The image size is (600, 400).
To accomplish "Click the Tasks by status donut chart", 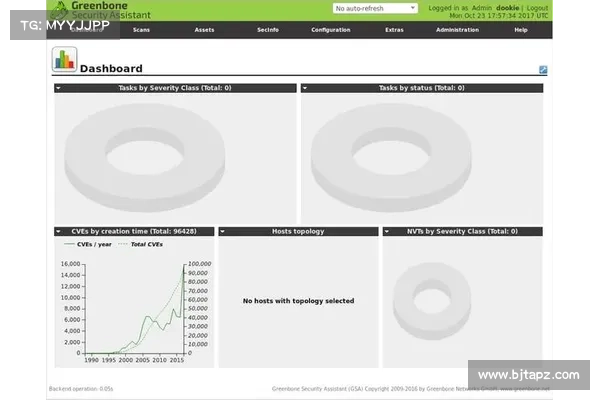I will pyautogui.click(x=391, y=157).
